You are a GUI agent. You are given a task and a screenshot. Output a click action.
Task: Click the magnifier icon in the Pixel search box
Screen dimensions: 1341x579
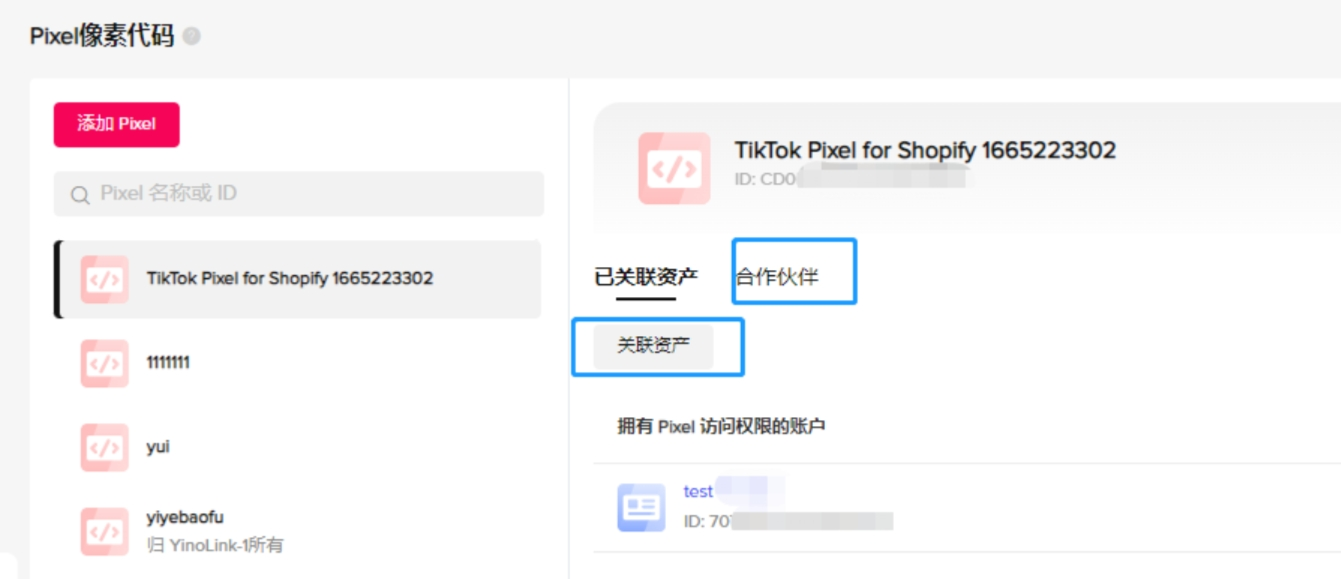pos(79,195)
